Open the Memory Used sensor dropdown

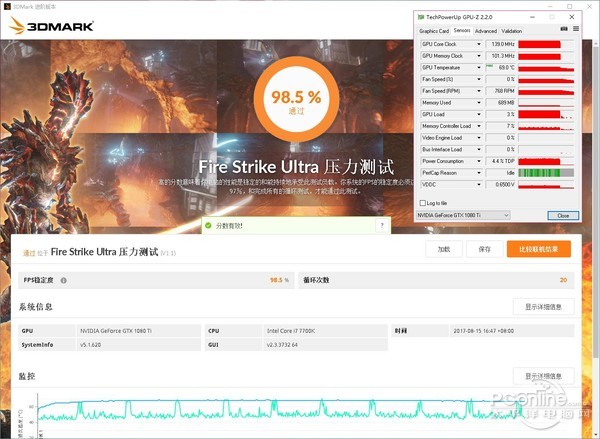tap(478, 103)
